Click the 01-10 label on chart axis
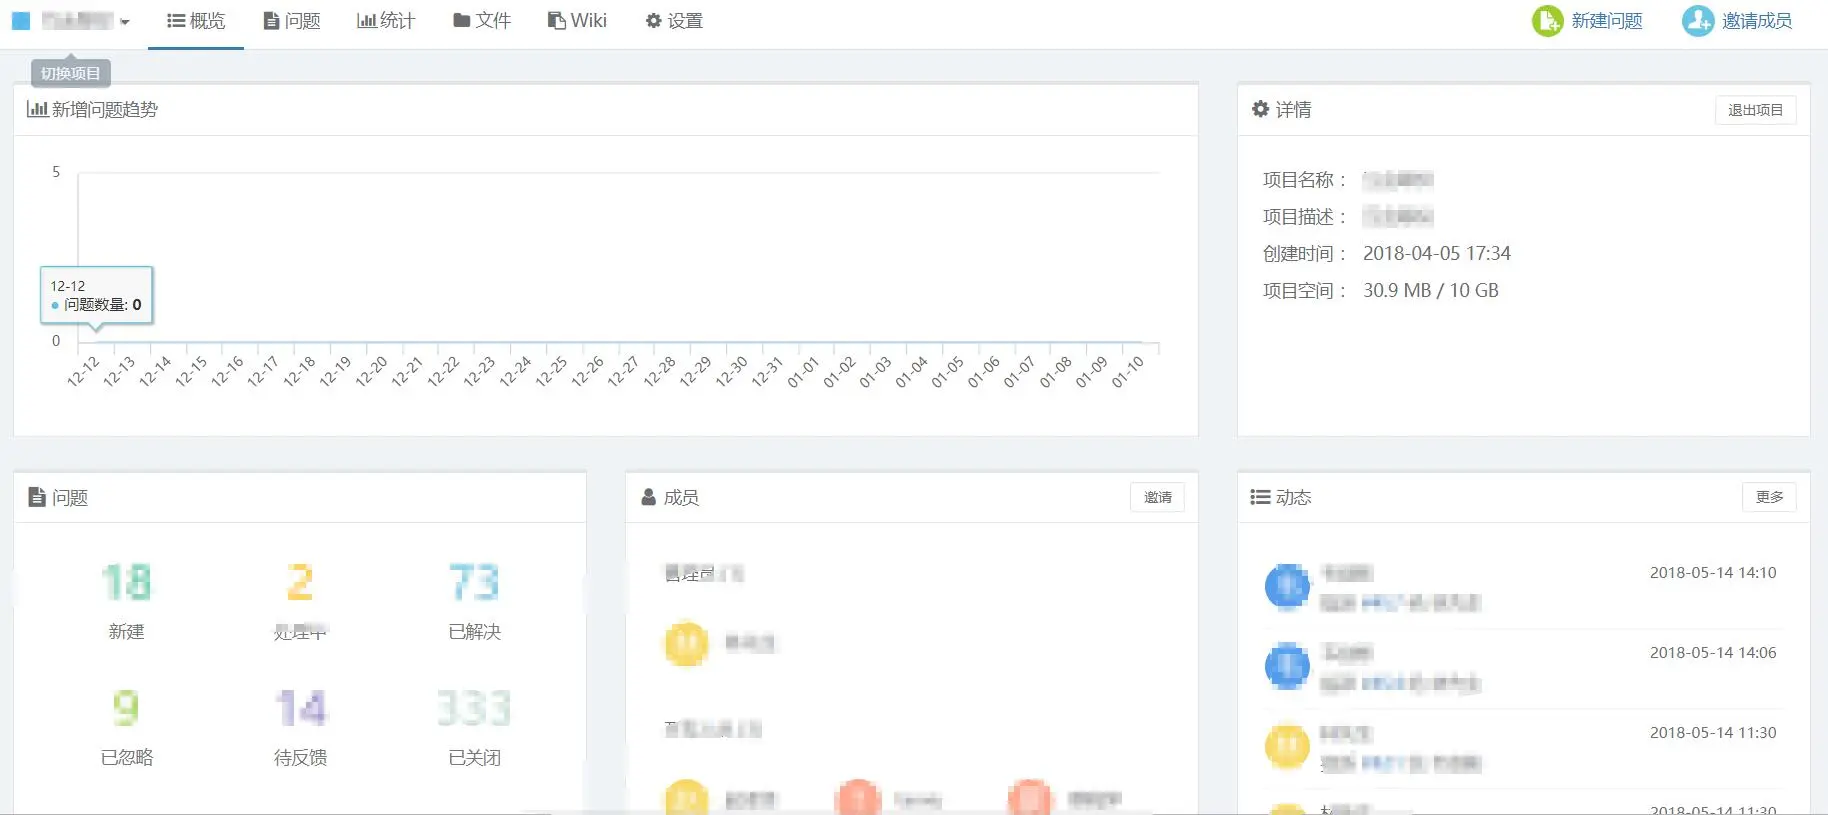Screen dimensions: 1828x815 click(1127, 372)
